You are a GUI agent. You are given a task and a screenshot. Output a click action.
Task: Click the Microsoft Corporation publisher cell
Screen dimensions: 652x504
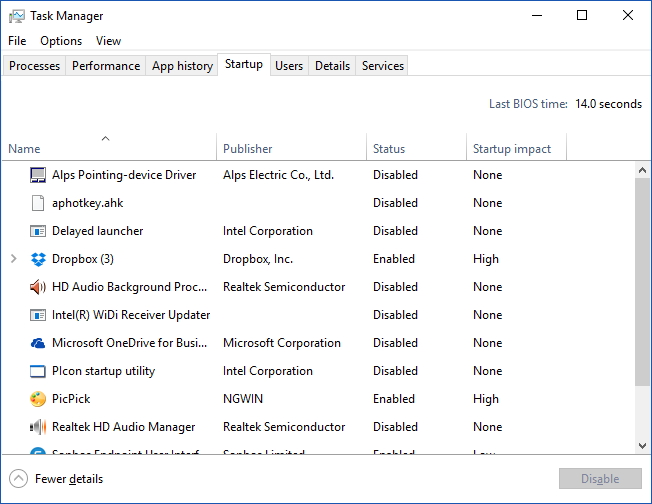click(282, 343)
